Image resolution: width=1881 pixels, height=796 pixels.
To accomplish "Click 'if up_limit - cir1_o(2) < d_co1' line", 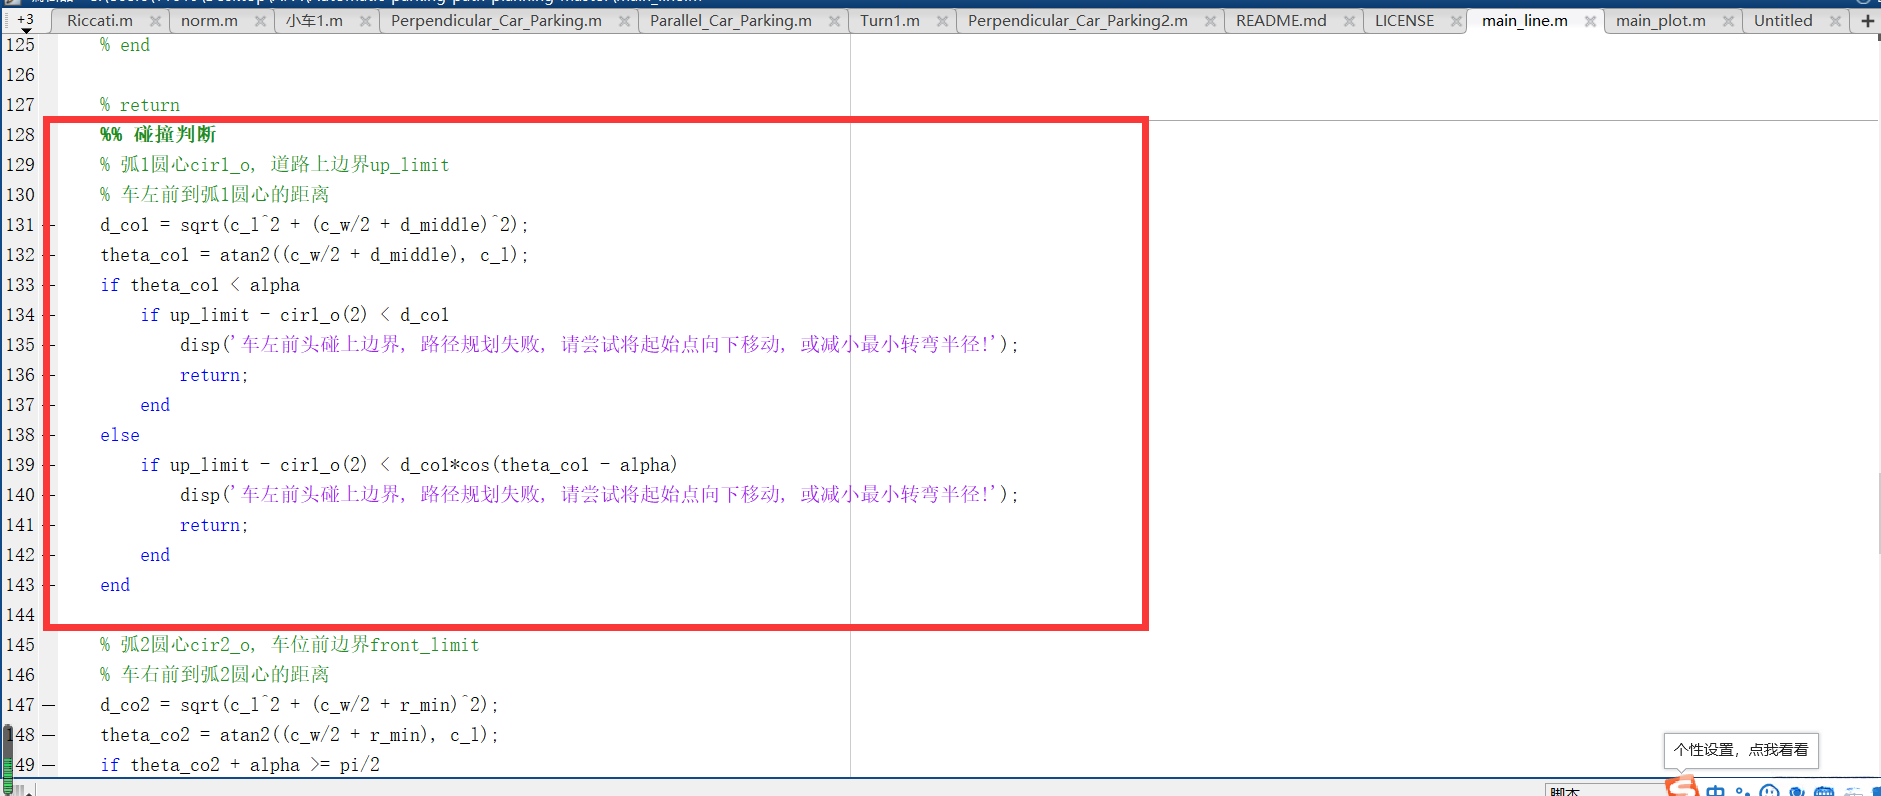I will point(294,315).
